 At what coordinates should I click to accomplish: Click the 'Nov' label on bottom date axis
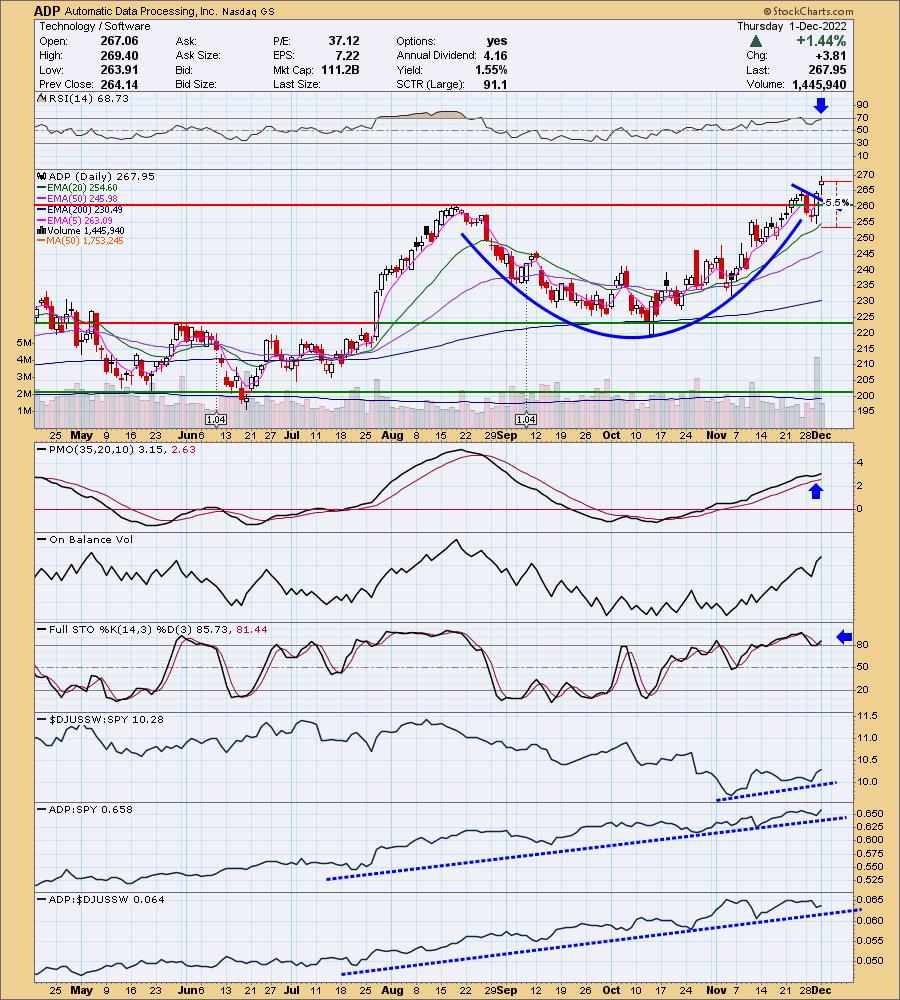point(716,990)
